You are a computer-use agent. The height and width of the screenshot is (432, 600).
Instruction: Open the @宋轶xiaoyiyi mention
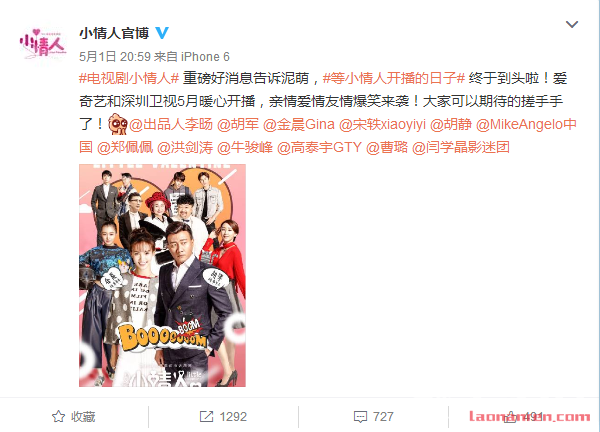coord(382,124)
